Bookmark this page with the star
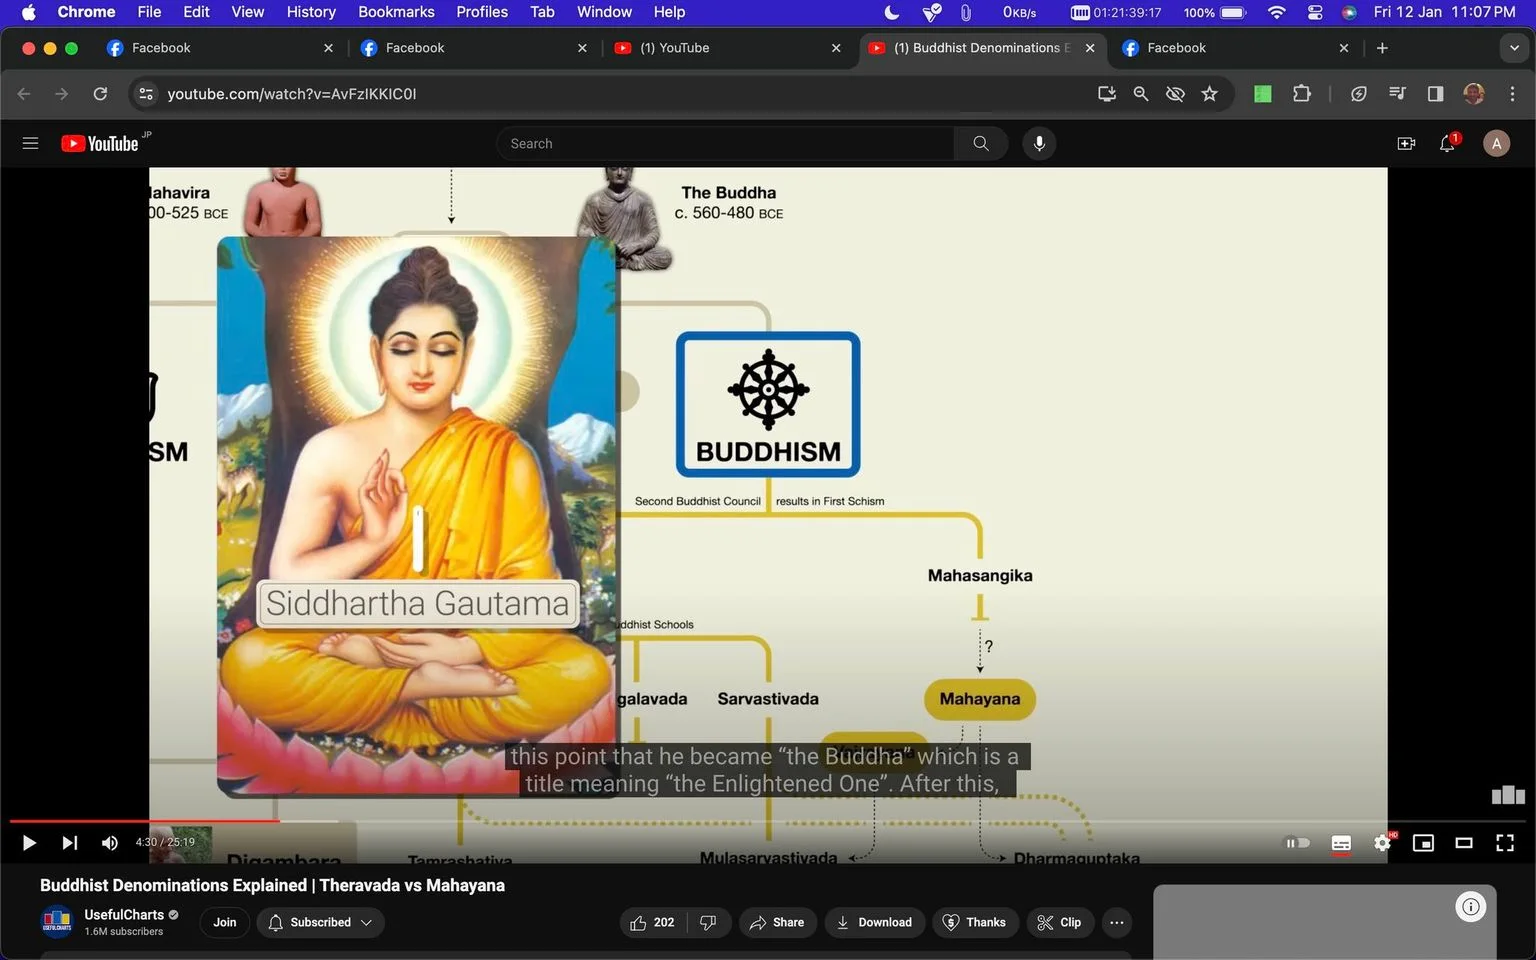 coord(1210,94)
